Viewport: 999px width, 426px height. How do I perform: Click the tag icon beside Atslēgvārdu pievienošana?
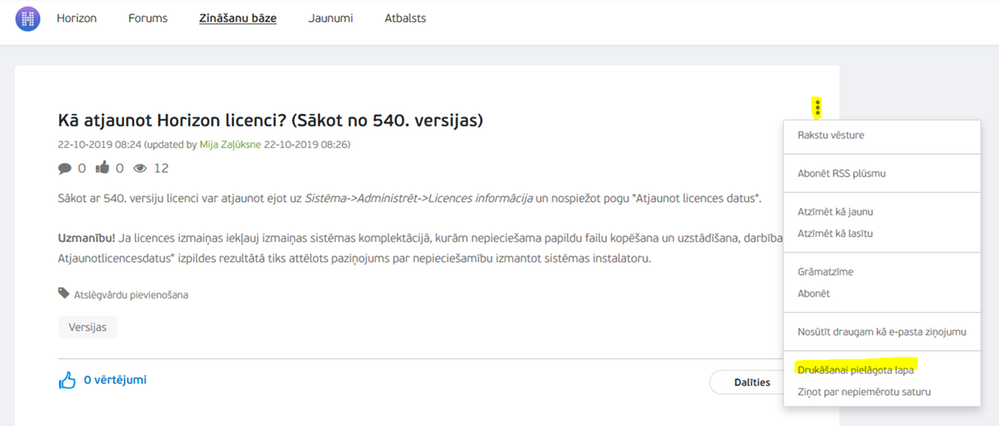pos(64,293)
